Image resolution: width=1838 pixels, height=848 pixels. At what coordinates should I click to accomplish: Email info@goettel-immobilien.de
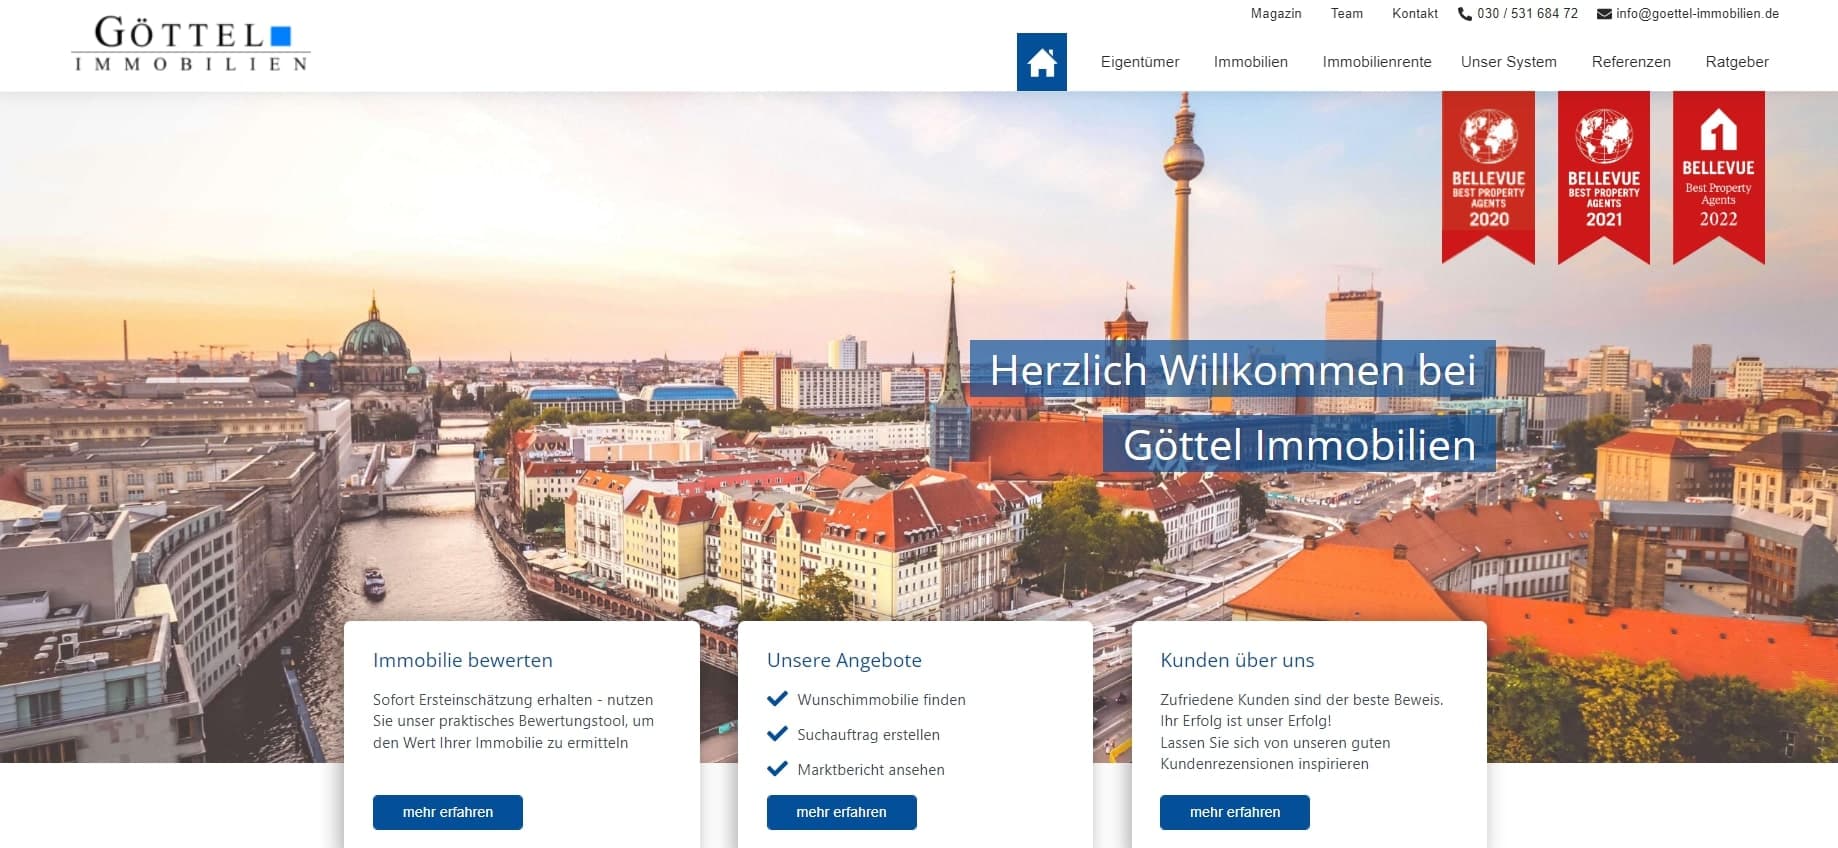coord(1697,14)
